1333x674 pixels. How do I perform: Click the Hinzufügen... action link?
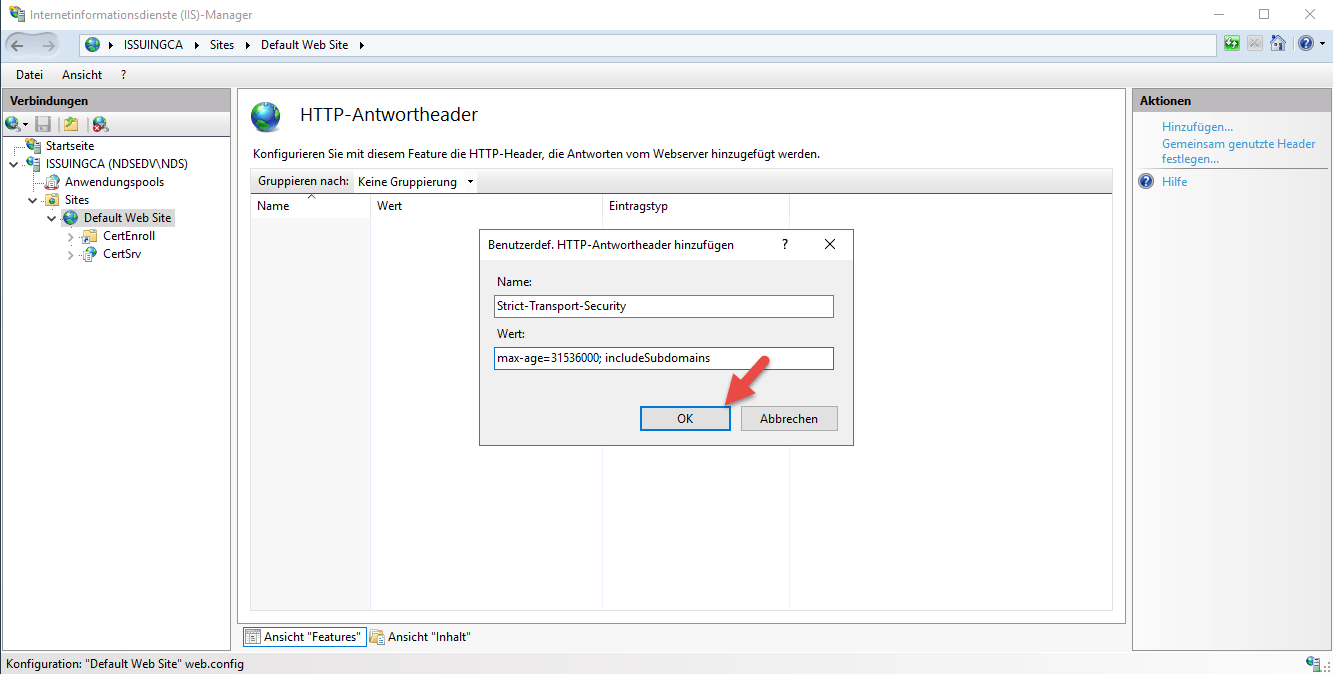(x=1197, y=127)
